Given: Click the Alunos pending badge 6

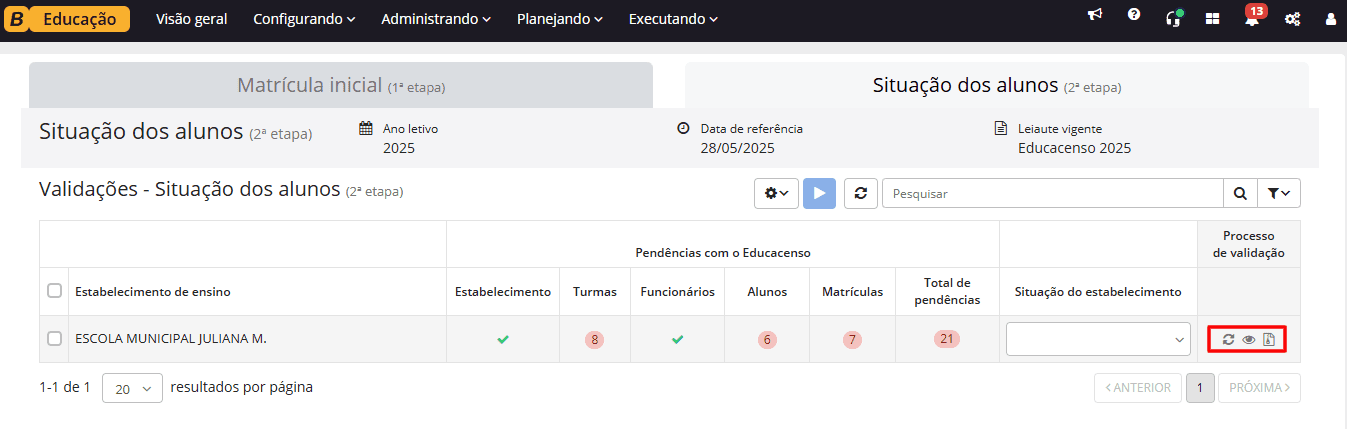Looking at the screenshot, I should [x=767, y=340].
